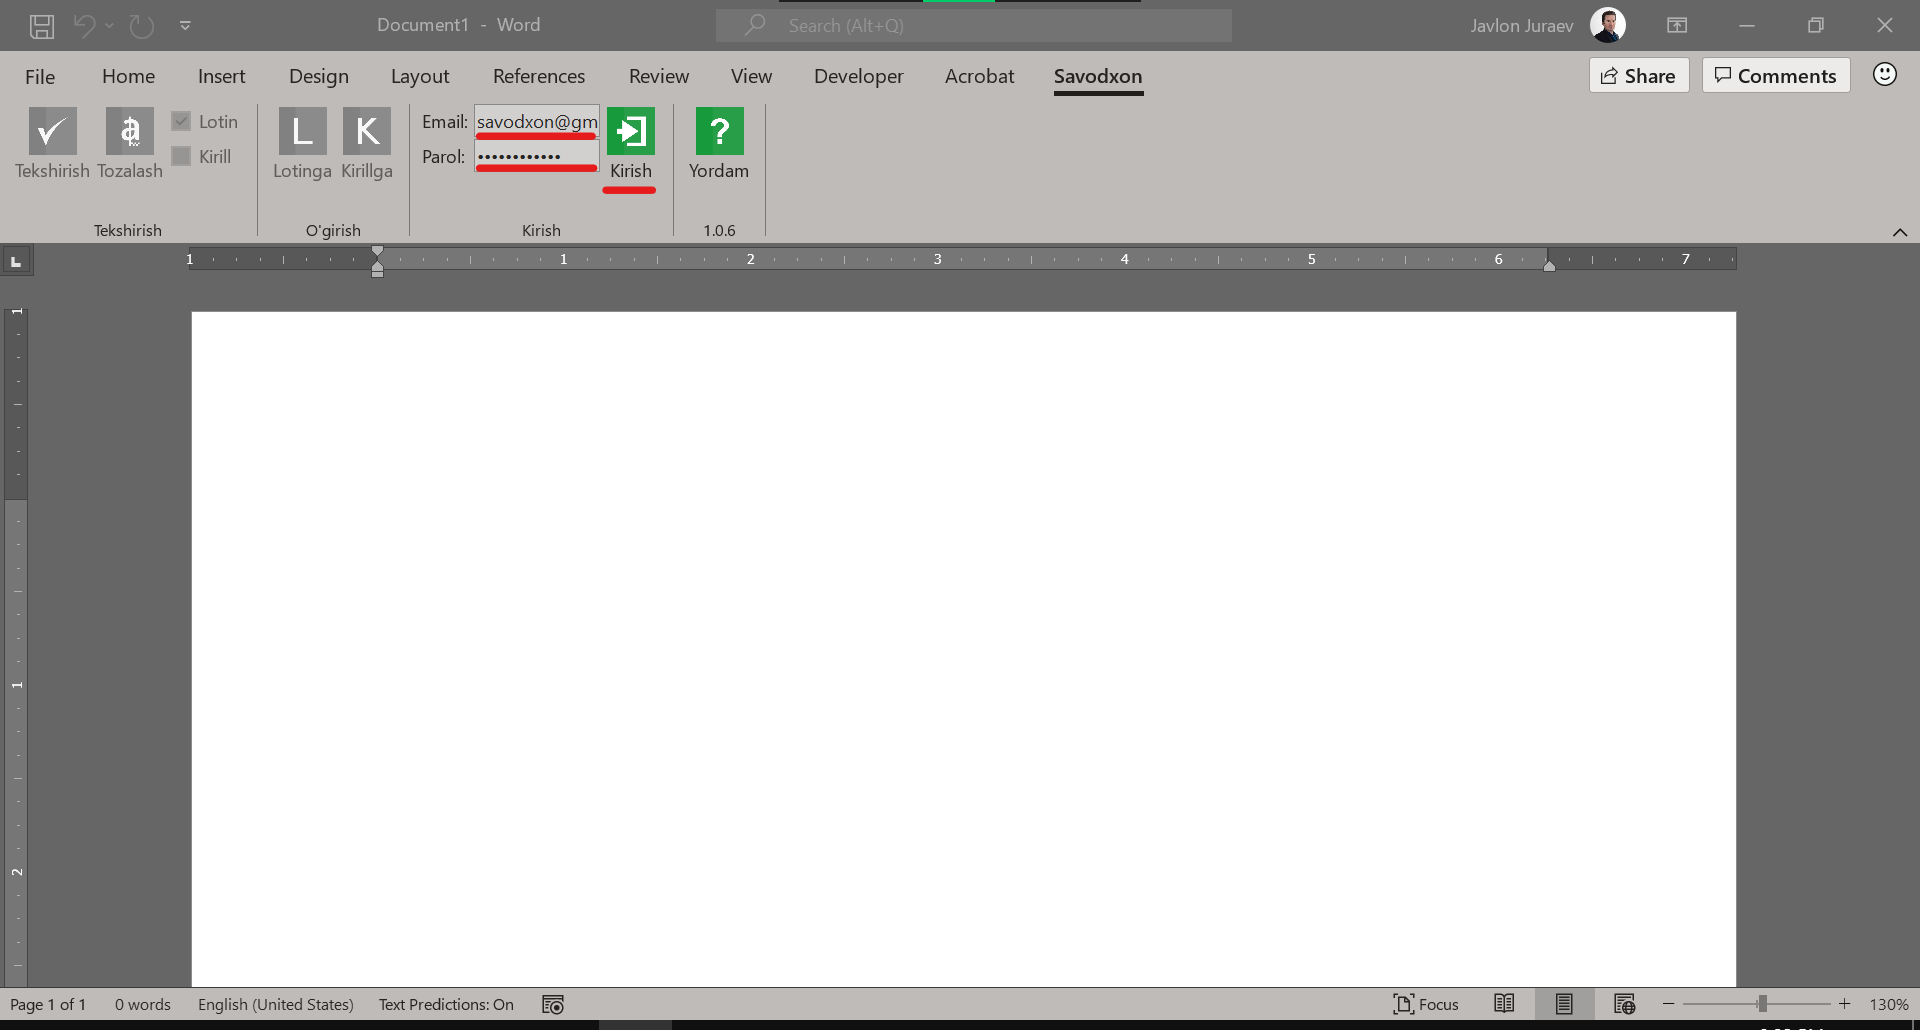The image size is (1920, 1030).
Task: Convert text using Kirillga icon
Action: point(366,132)
